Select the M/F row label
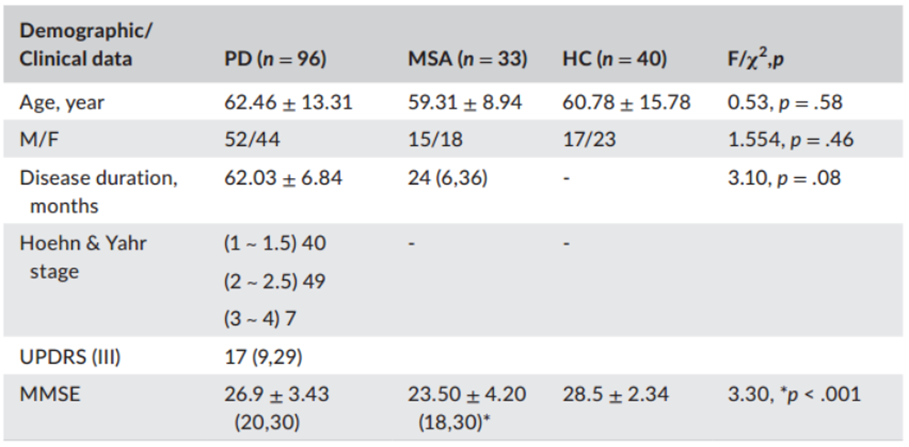 [x=37, y=140]
